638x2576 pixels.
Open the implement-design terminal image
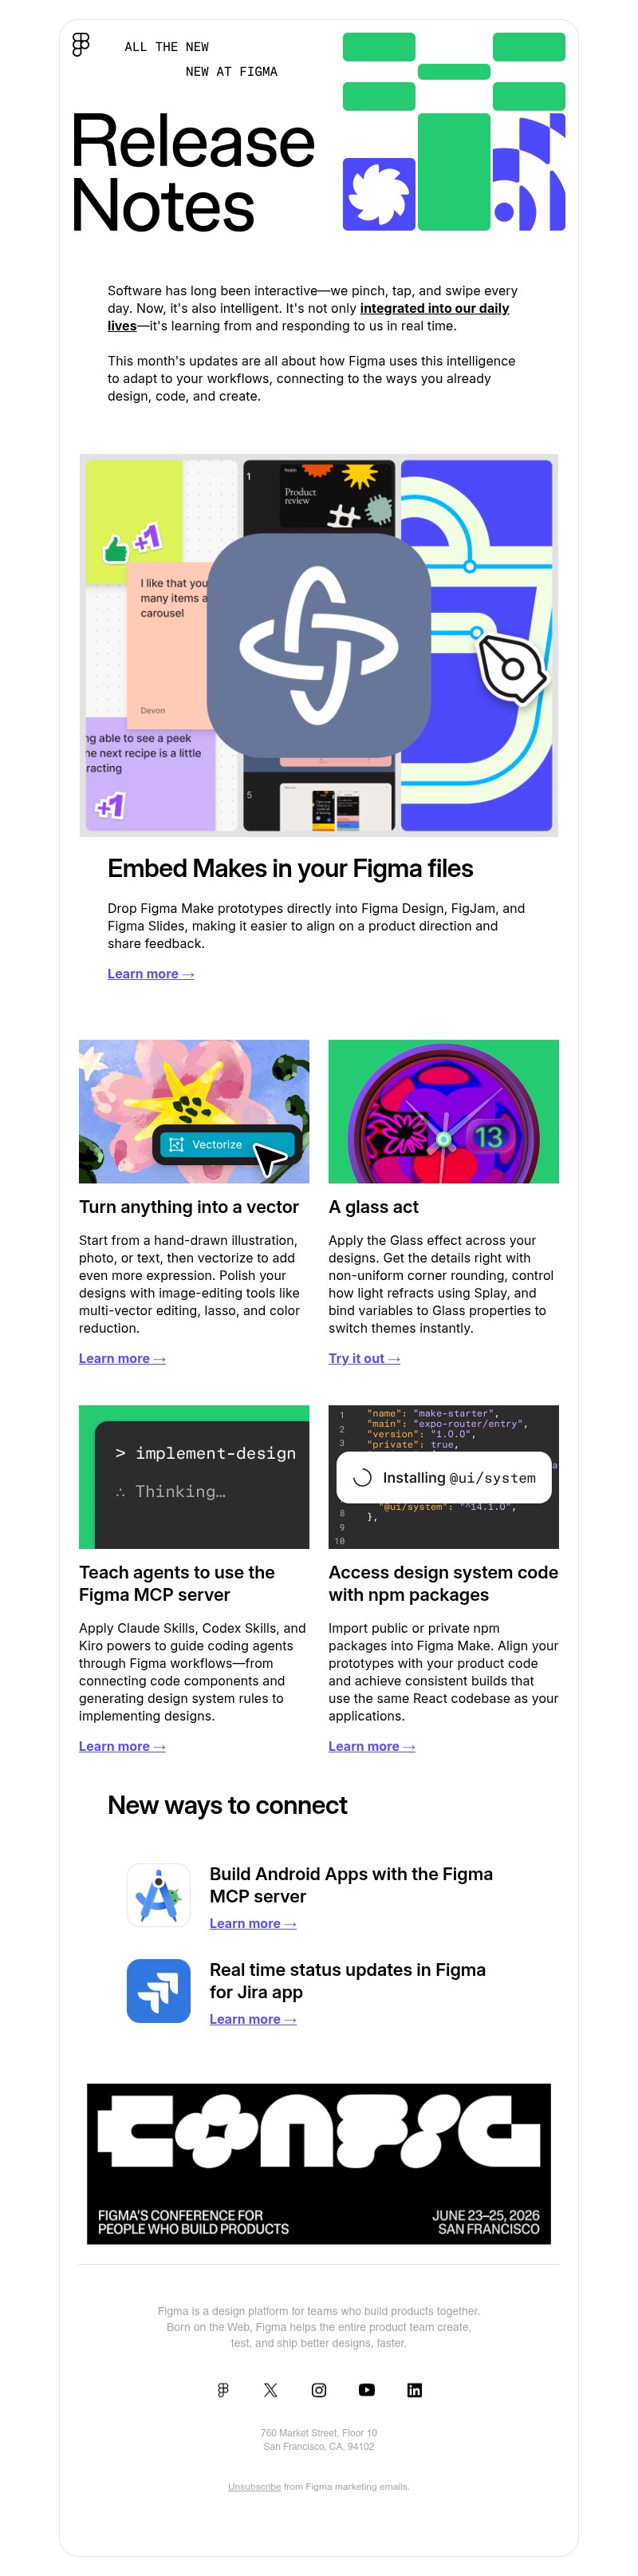pos(194,1477)
